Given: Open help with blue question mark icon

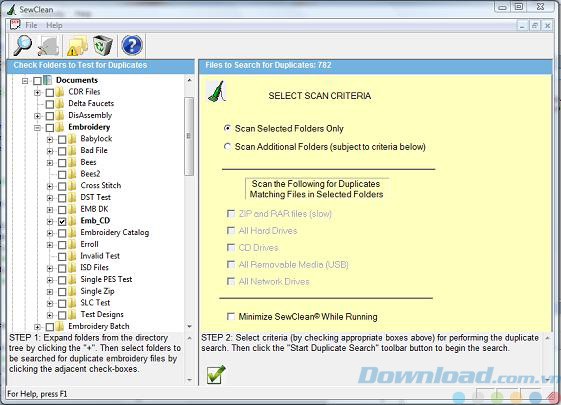Looking at the screenshot, I should (x=132, y=45).
